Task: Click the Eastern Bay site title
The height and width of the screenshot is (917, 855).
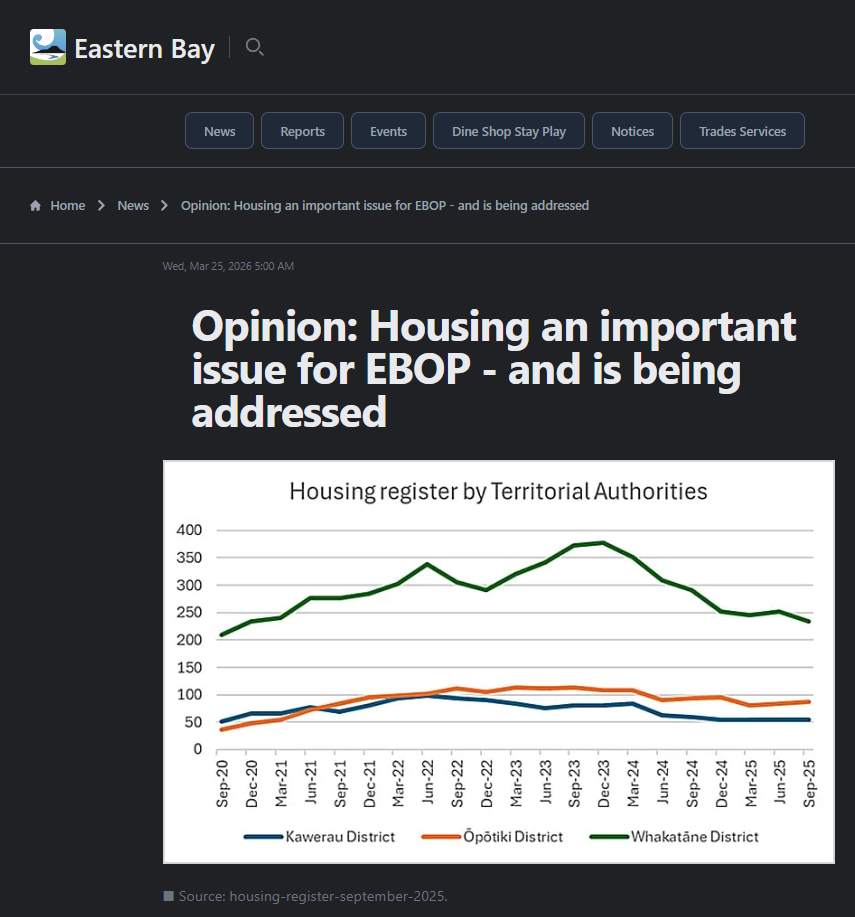Action: (x=144, y=49)
